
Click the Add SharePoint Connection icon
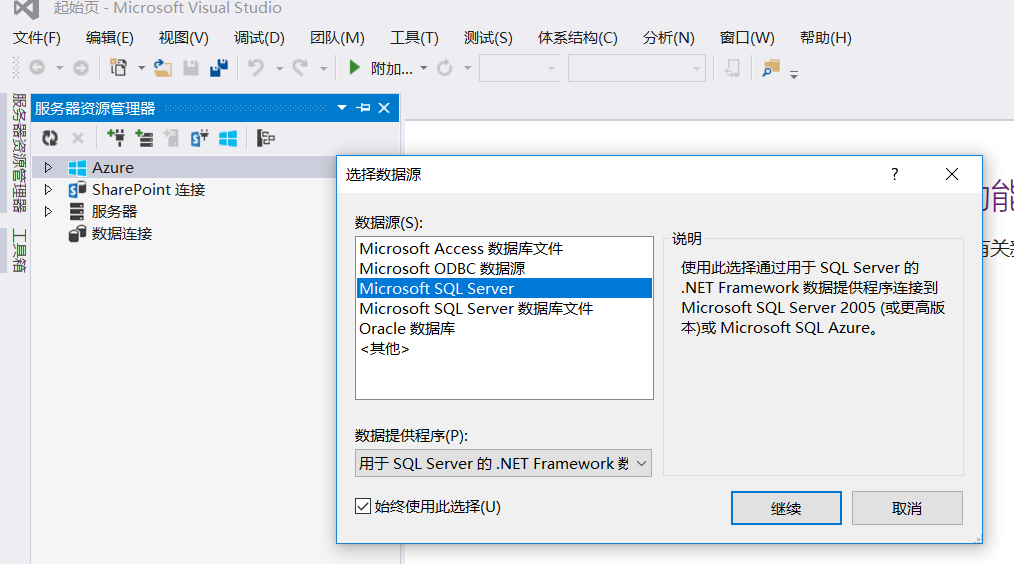pyautogui.click(x=200, y=138)
